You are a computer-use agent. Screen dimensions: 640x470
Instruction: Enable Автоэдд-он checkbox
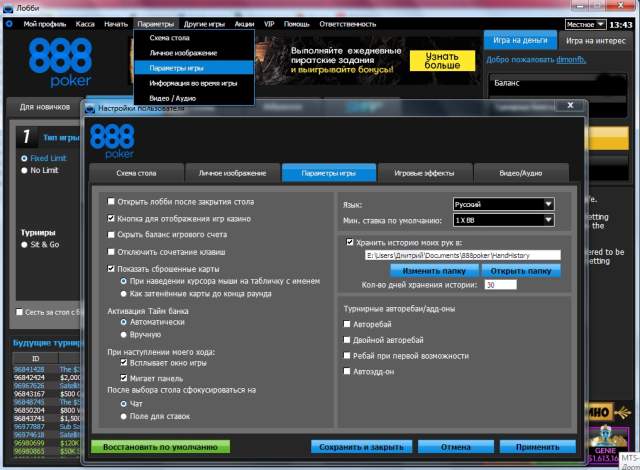(x=347, y=371)
